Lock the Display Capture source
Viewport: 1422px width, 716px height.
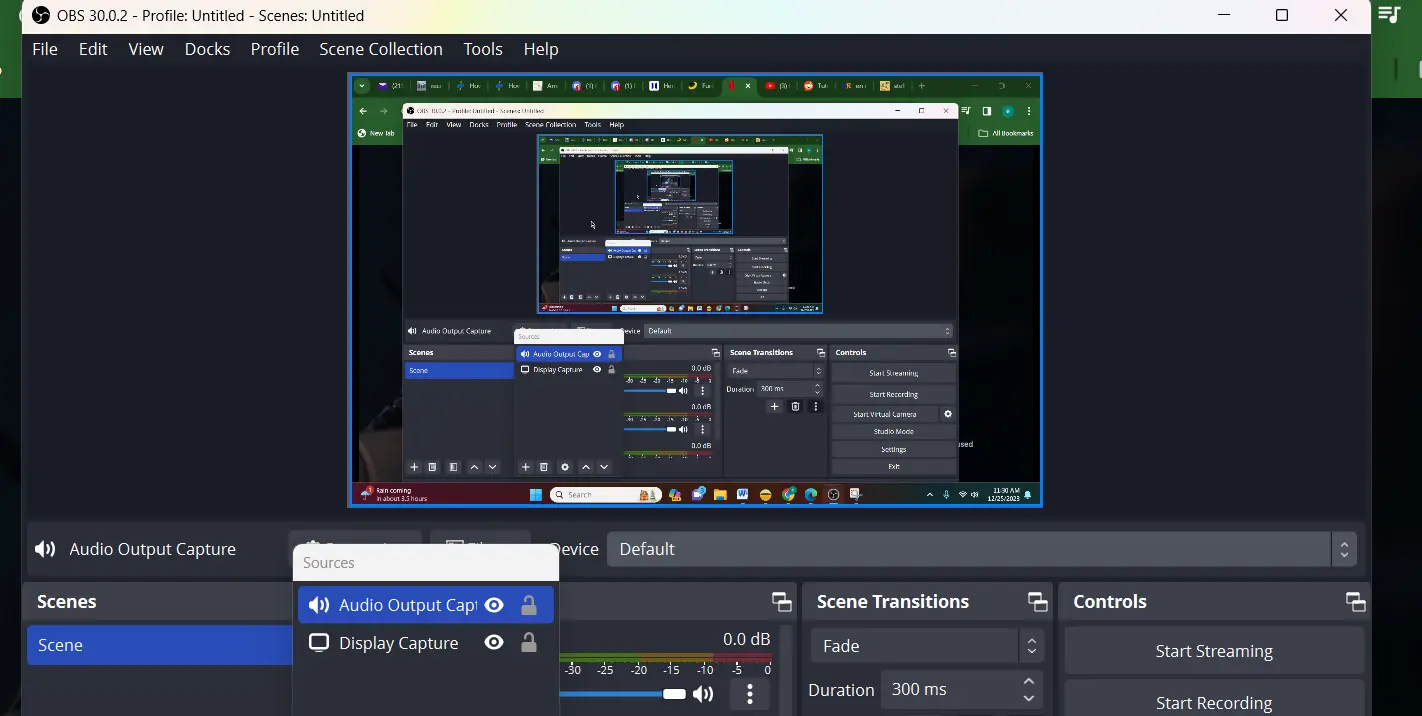pyautogui.click(x=529, y=643)
